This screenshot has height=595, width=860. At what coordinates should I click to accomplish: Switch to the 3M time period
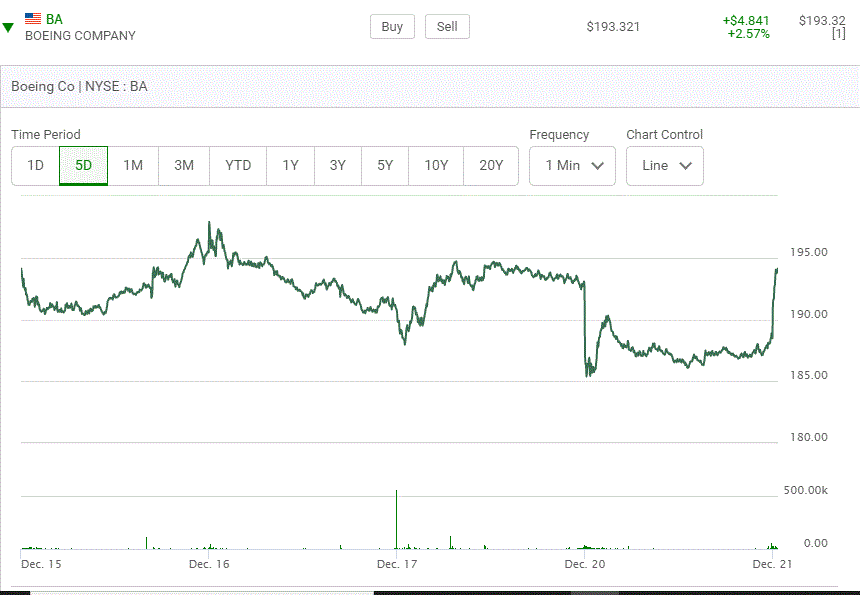point(184,166)
